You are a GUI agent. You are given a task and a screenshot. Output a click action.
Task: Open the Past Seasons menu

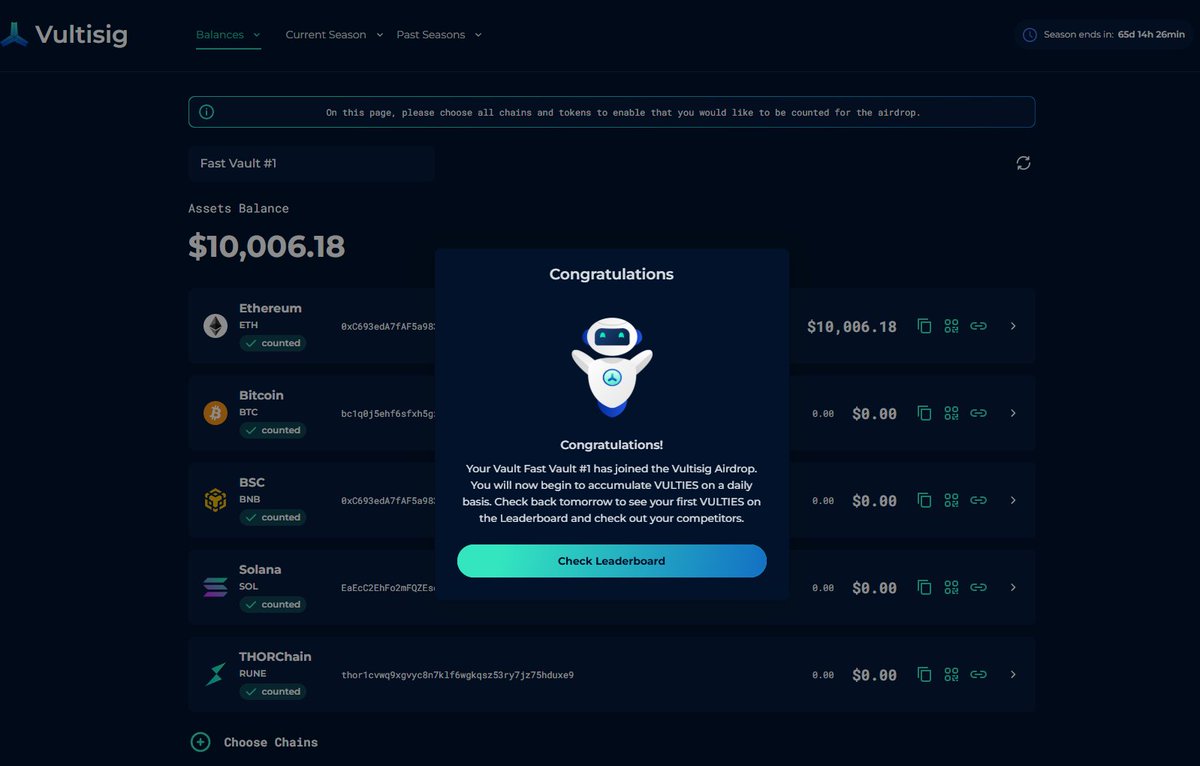coord(430,35)
